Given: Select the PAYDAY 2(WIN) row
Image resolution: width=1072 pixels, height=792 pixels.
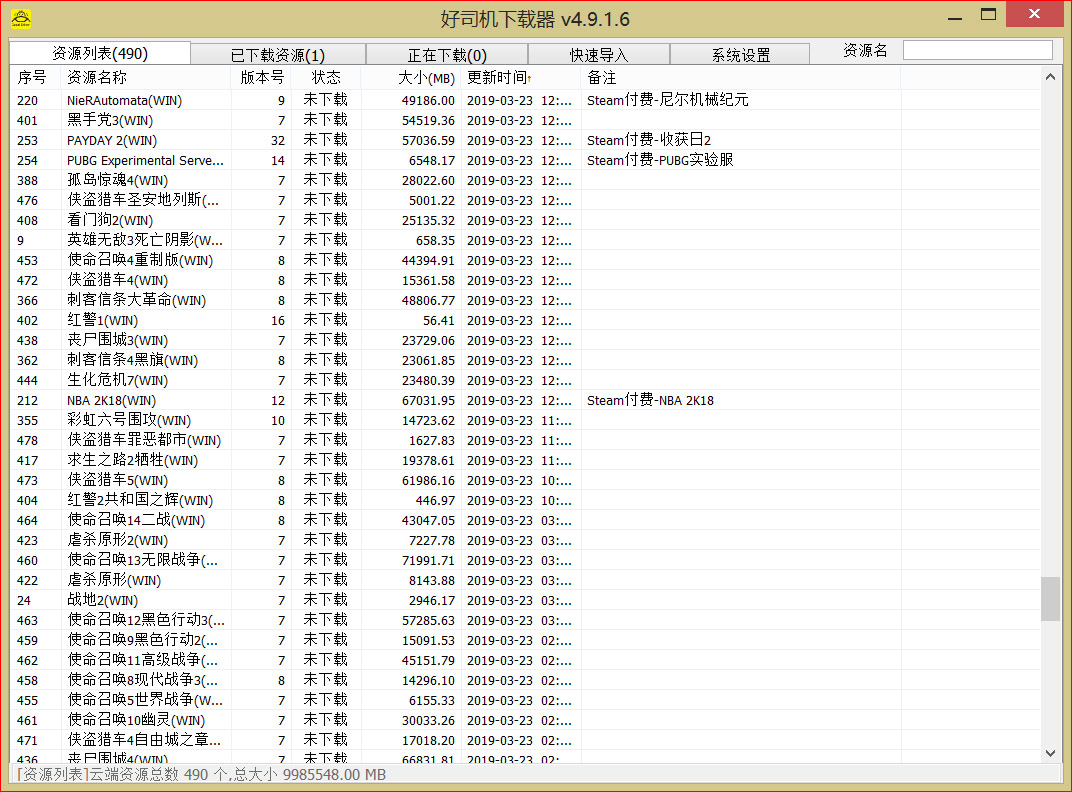Looking at the screenshot, I should pyautogui.click(x=525, y=140).
